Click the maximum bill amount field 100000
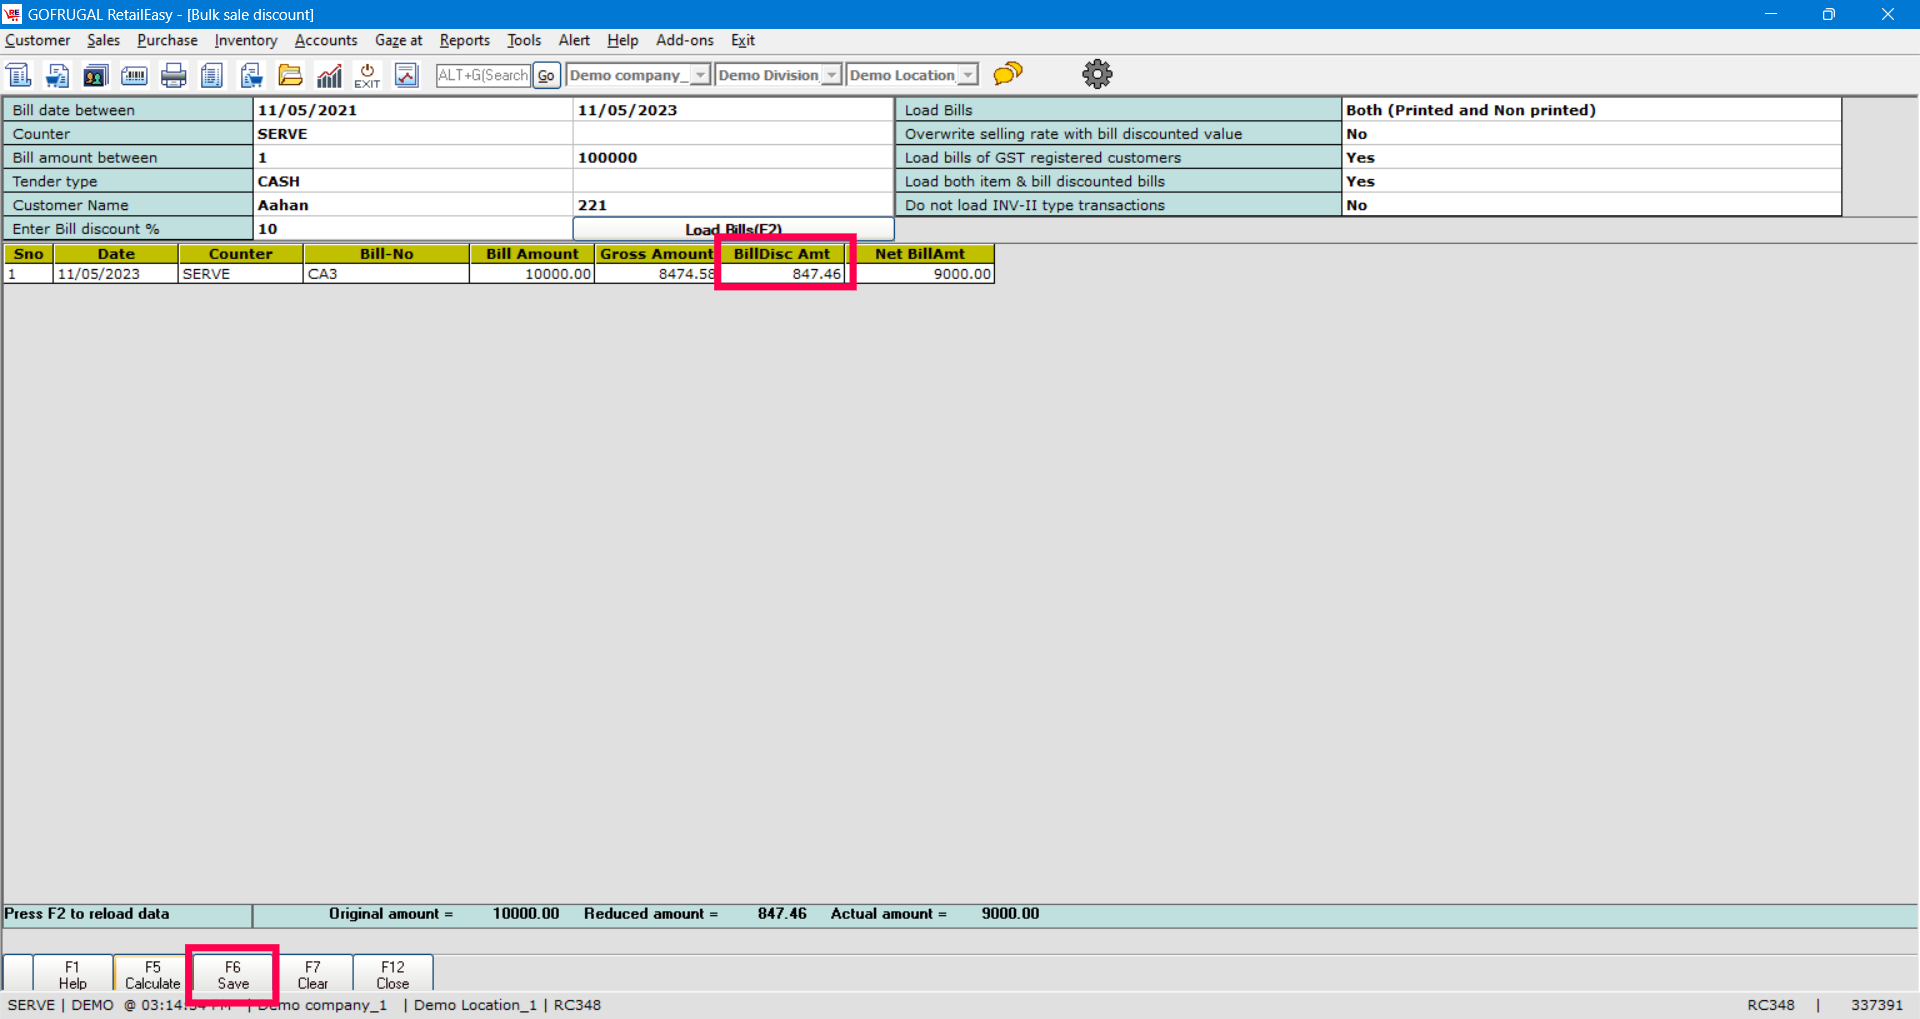Viewport: 1920px width, 1019px height. [x=733, y=158]
